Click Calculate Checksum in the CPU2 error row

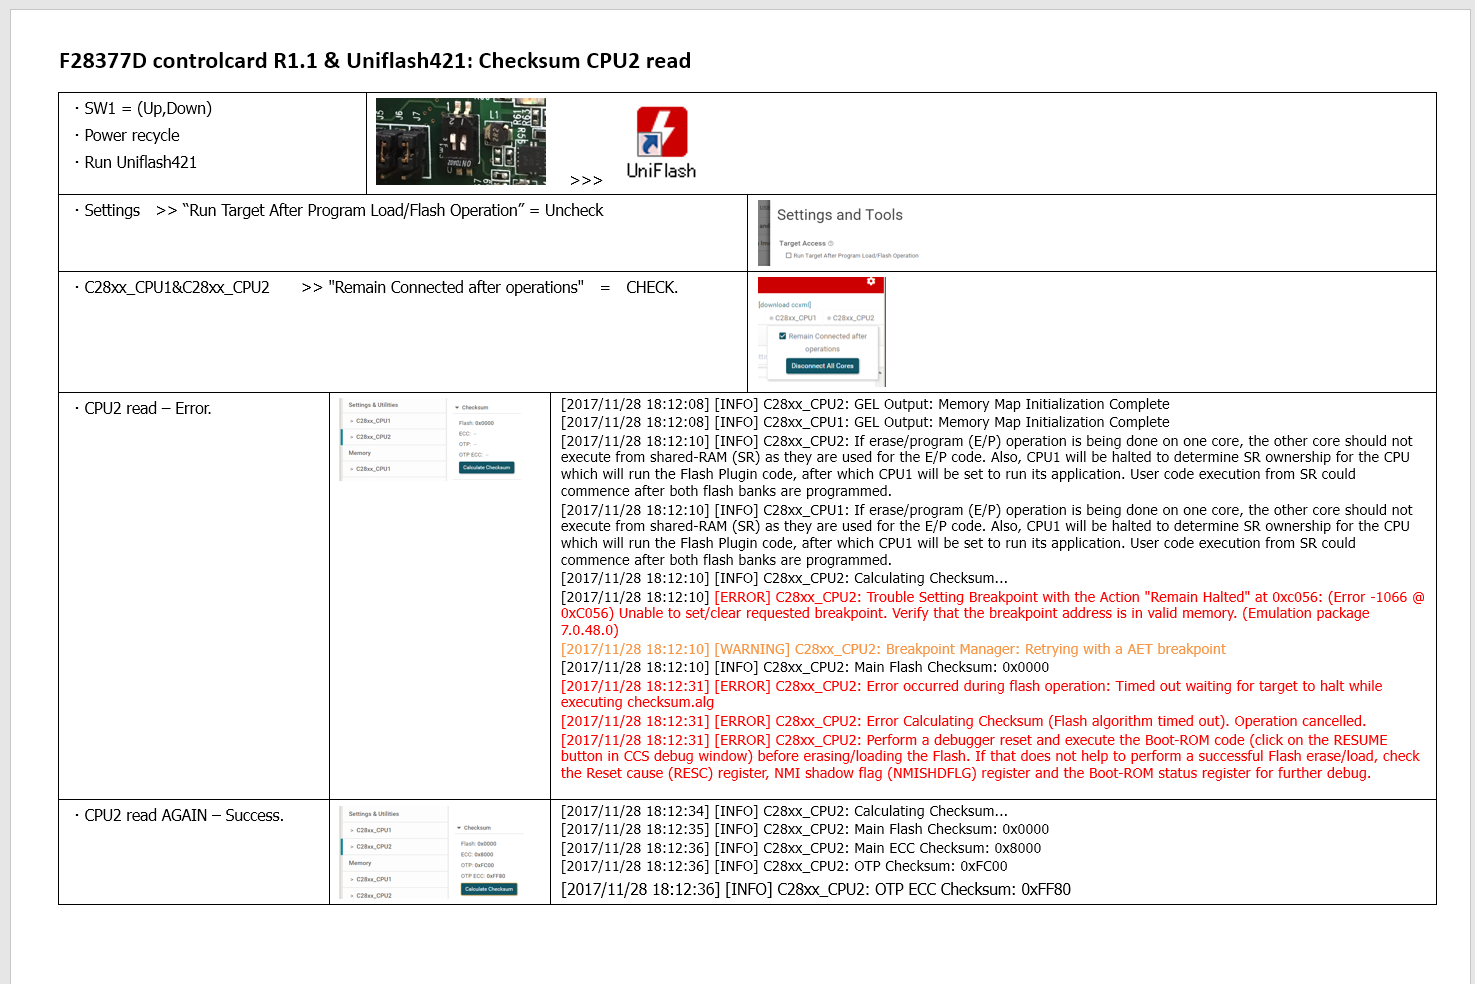pos(487,467)
